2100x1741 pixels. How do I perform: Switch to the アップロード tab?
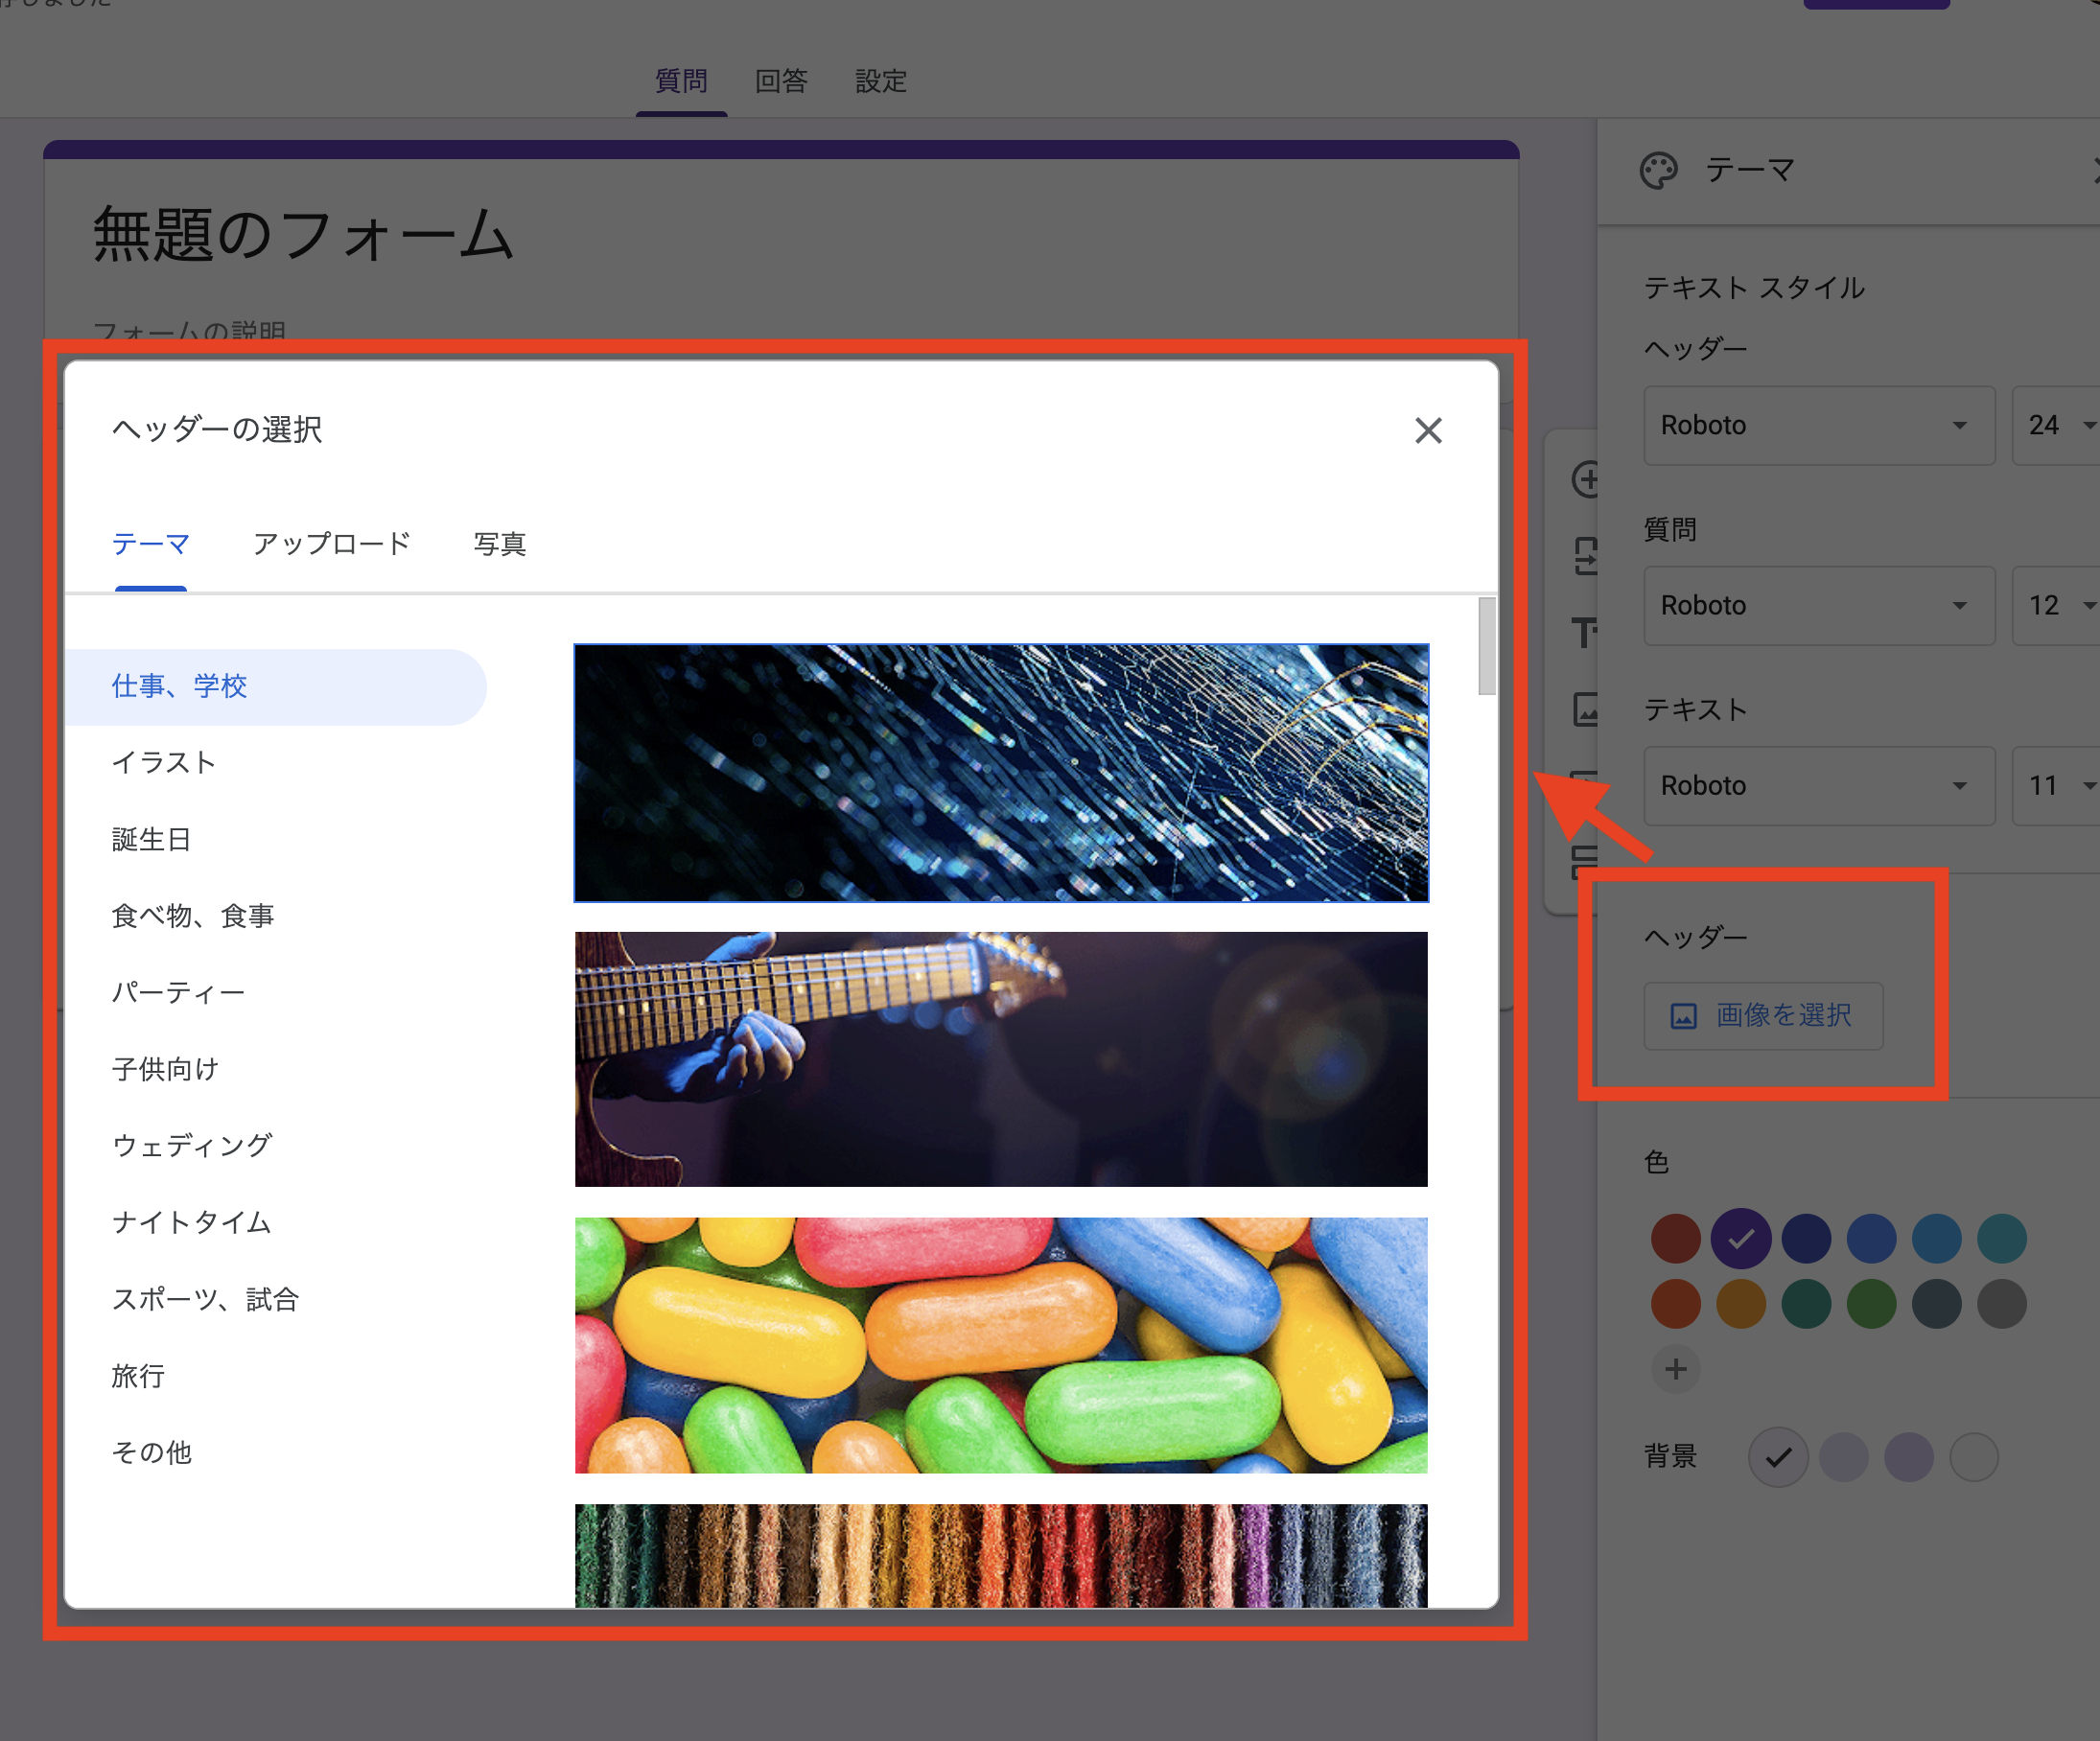tap(331, 544)
